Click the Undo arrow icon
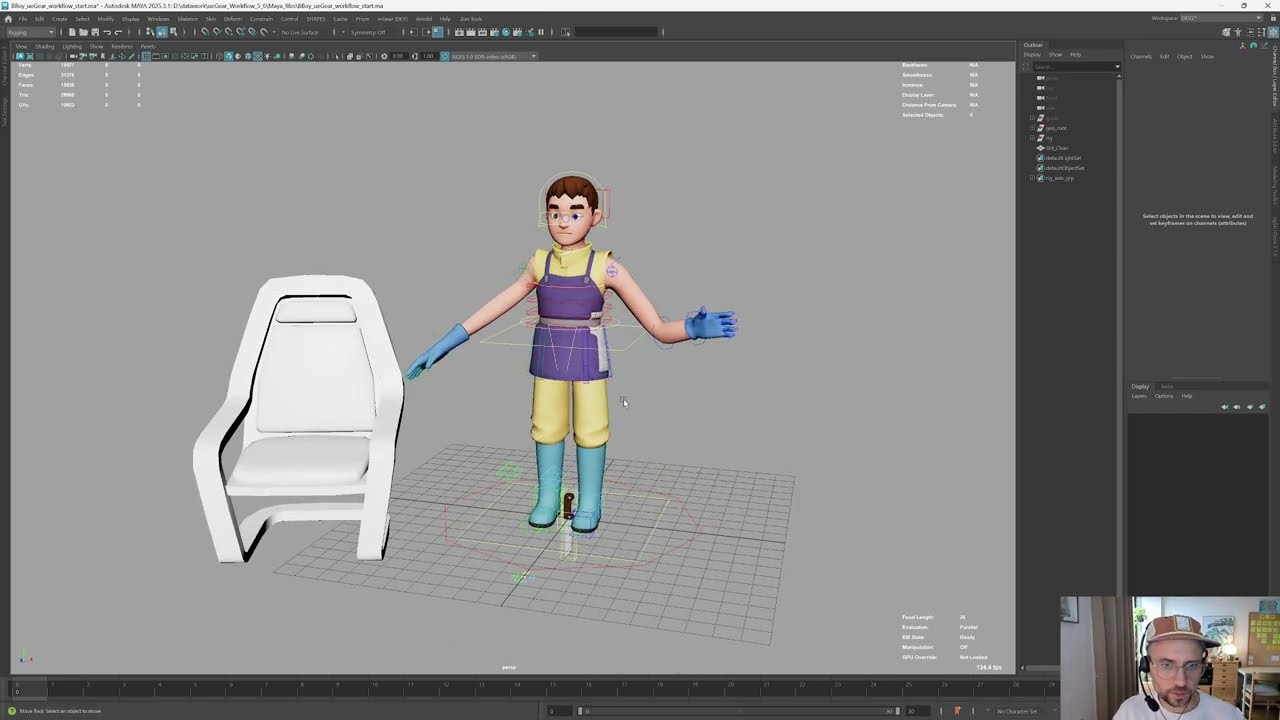The height and width of the screenshot is (720, 1280). (107, 32)
